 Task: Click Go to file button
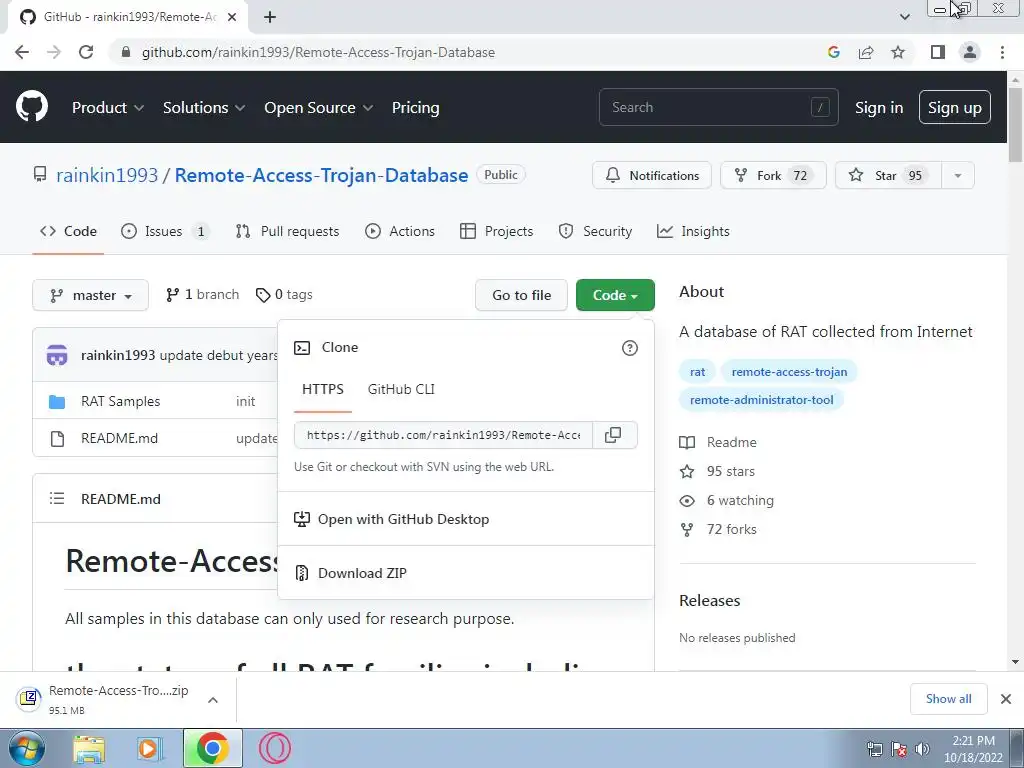pos(521,295)
